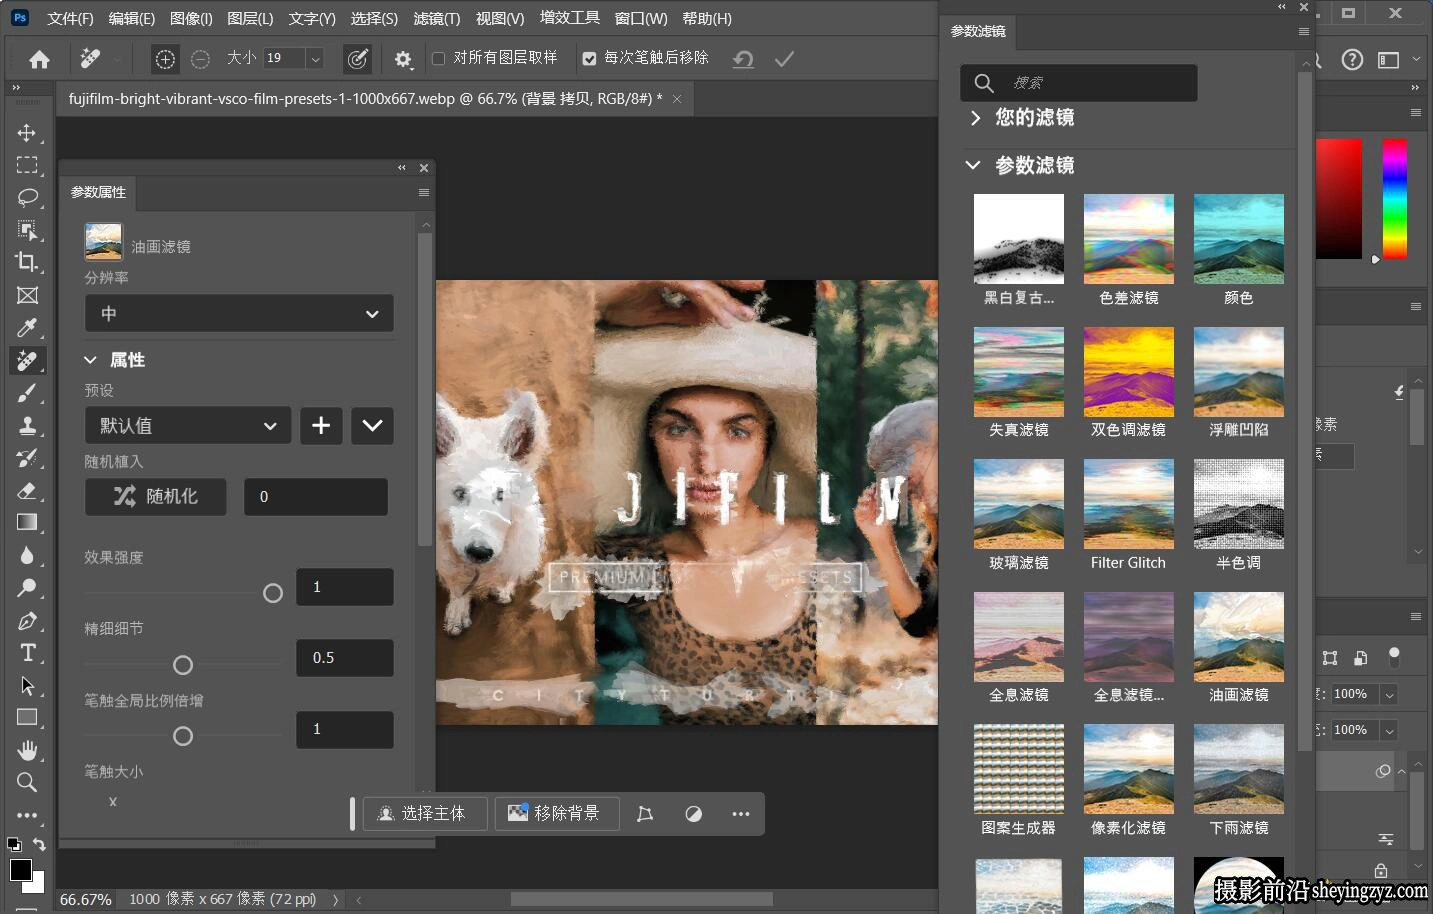Click the undo arrow in options bar
The width and height of the screenshot is (1433, 914).
pyautogui.click(x=743, y=60)
